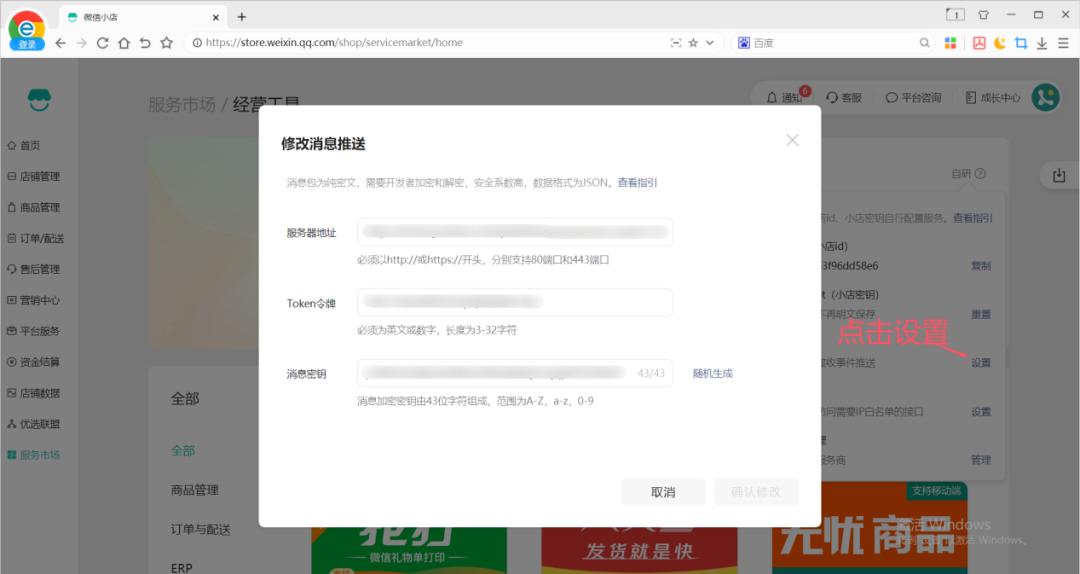Open 客服 support in top bar
1080x574 pixels.
844,98
